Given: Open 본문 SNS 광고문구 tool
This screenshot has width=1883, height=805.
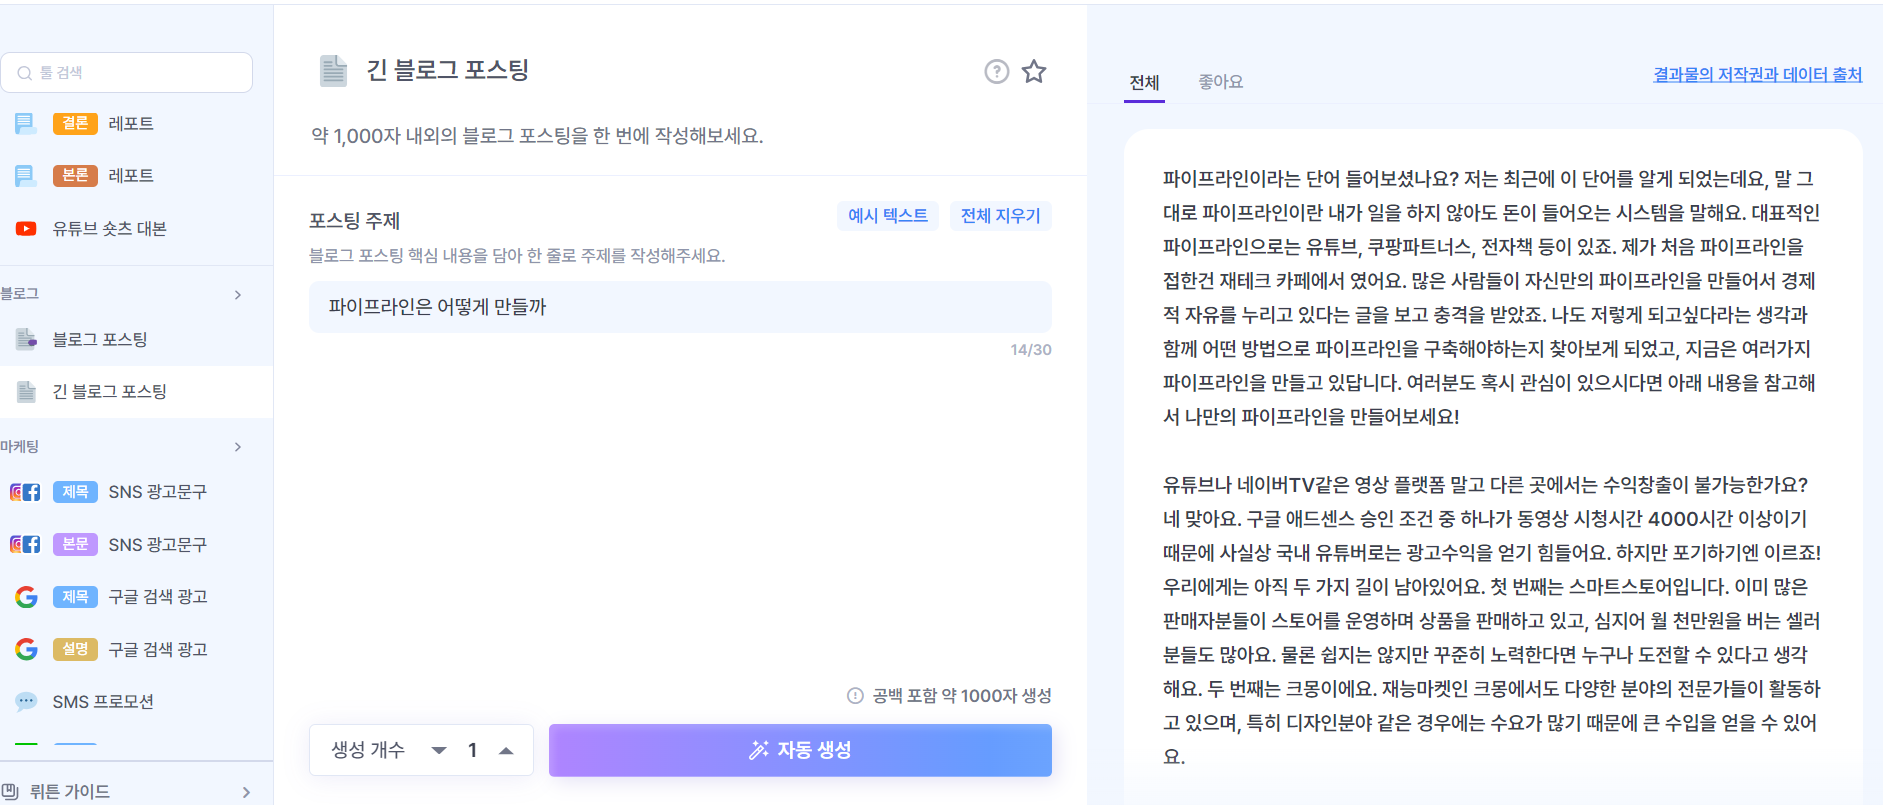Looking at the screenshot, I should (136, 544).
